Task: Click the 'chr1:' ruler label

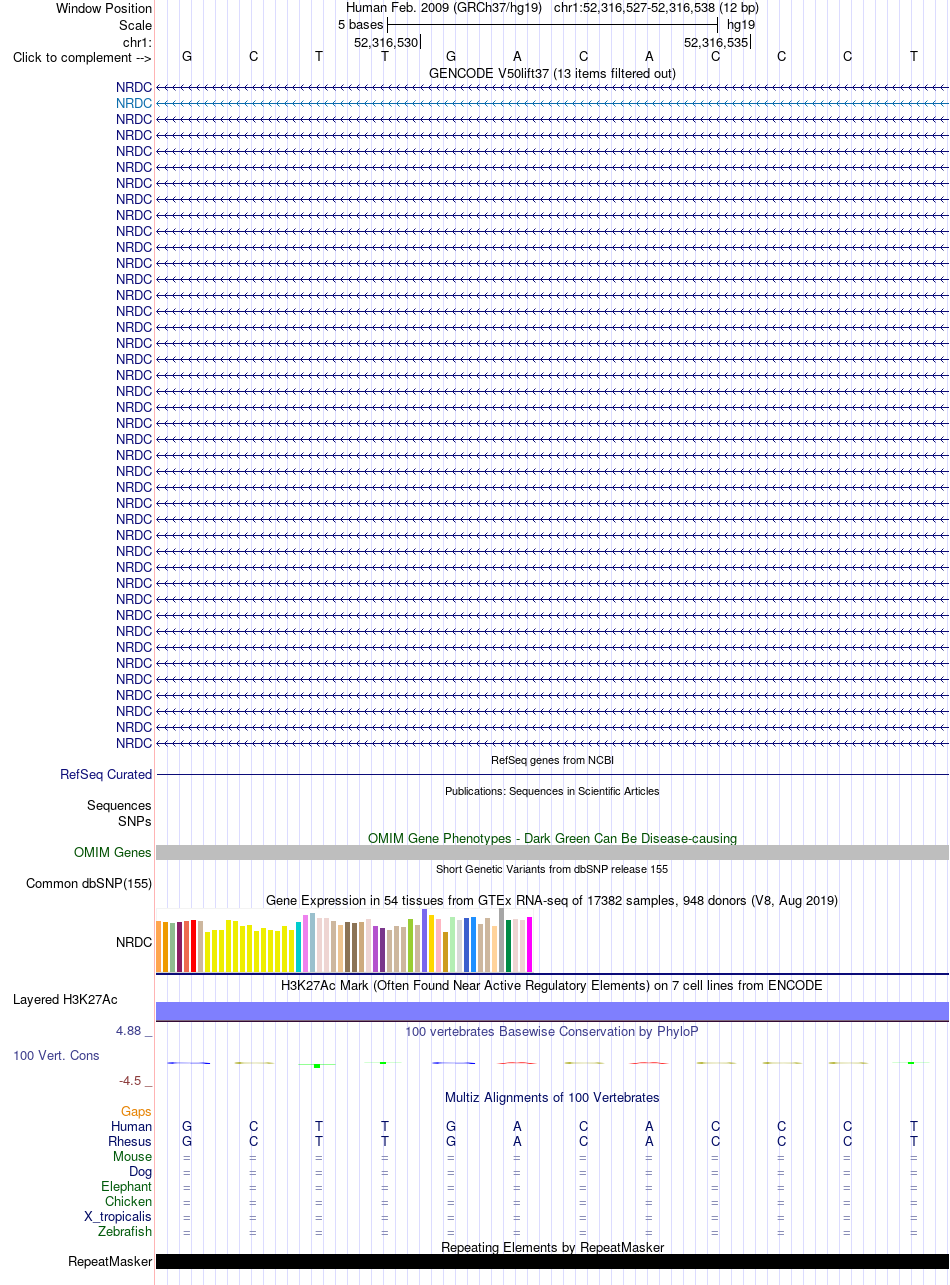Action: coord(137,42)
